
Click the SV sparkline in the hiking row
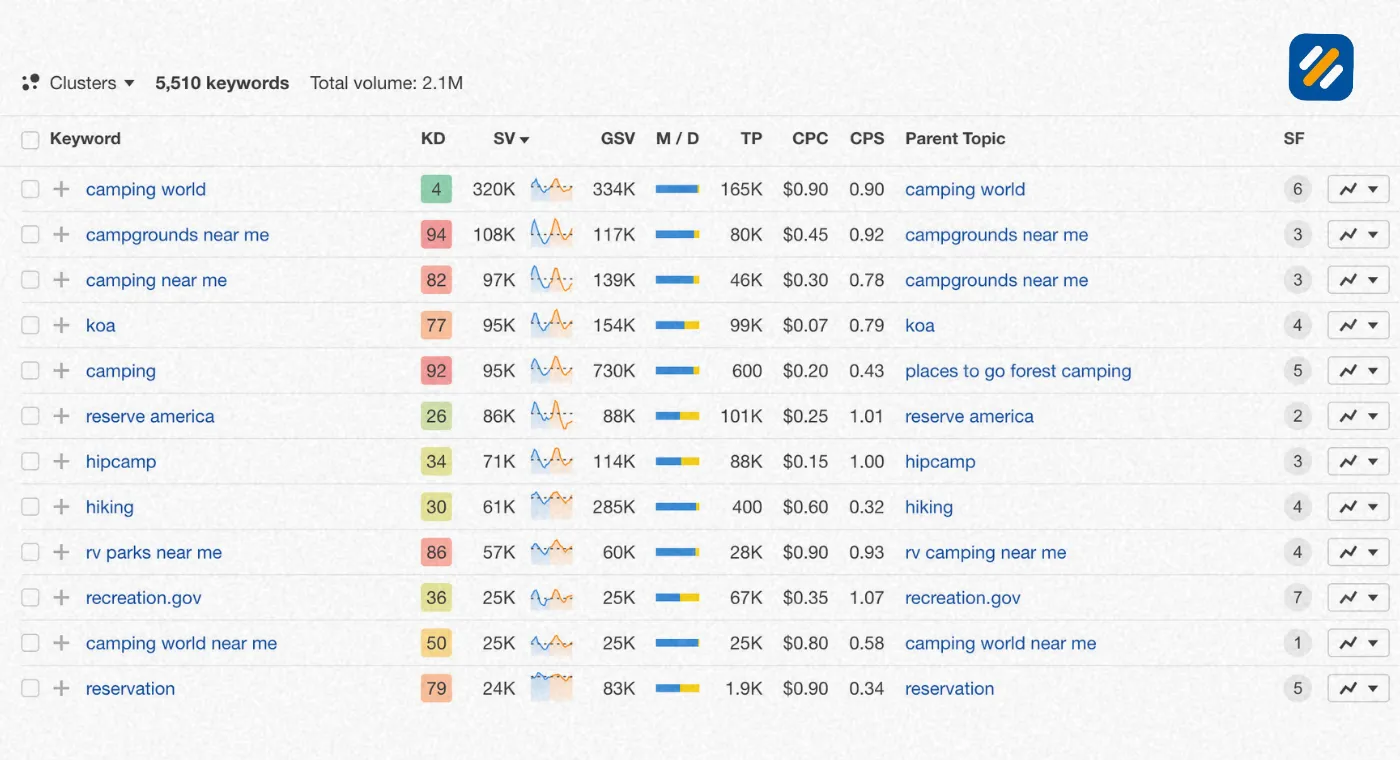551,506
